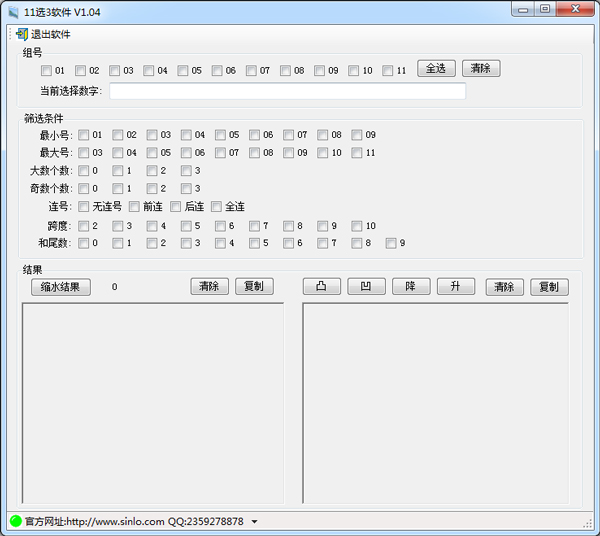The width and height of the screenshot is (600, 536).
Task: Click inside the left results list box
Action: [x=152, y=402]
